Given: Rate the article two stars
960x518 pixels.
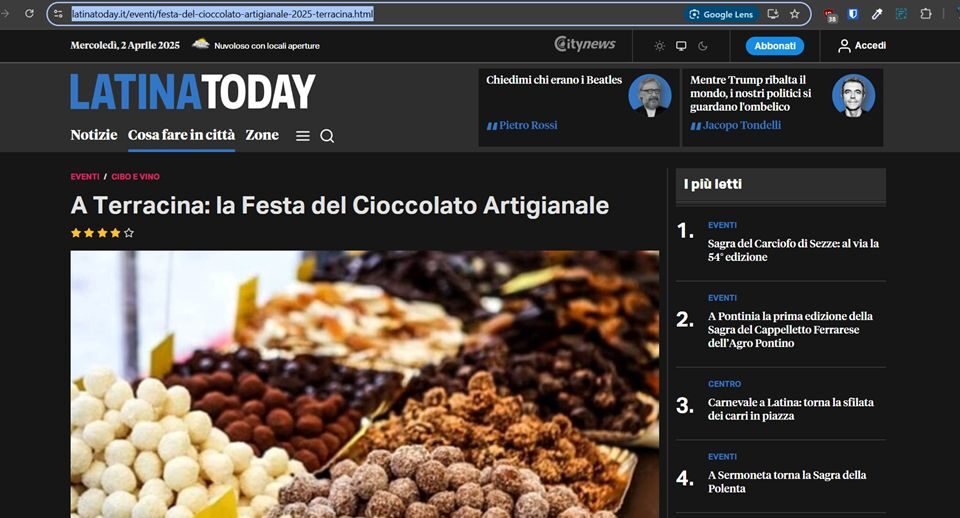Looking at the screenshot, I should 89,233.
